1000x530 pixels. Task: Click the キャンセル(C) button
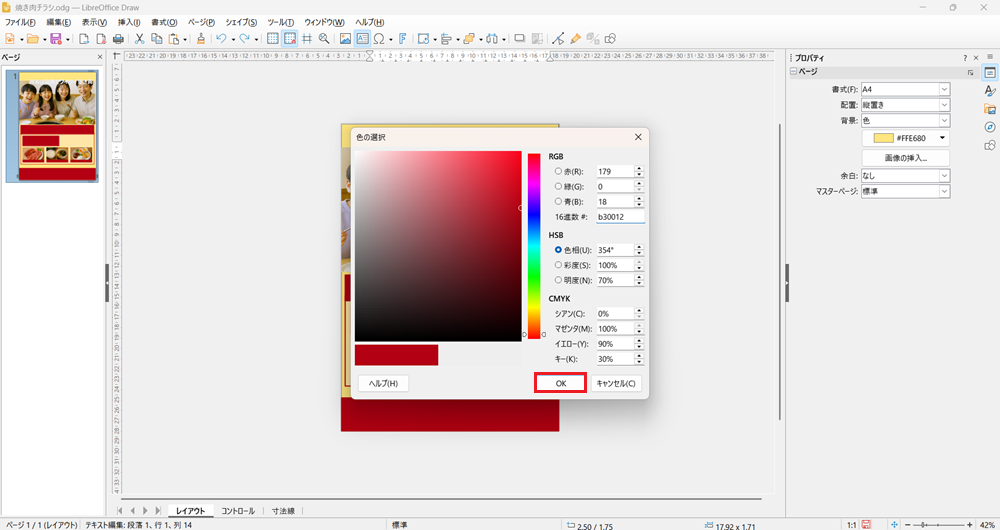tap(615, 383)
